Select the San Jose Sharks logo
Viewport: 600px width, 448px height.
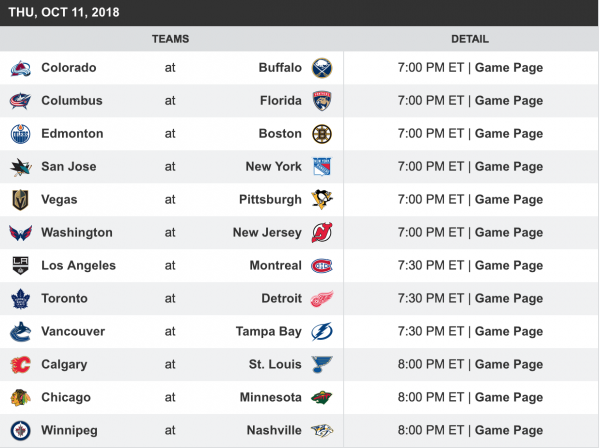(21, 167)
